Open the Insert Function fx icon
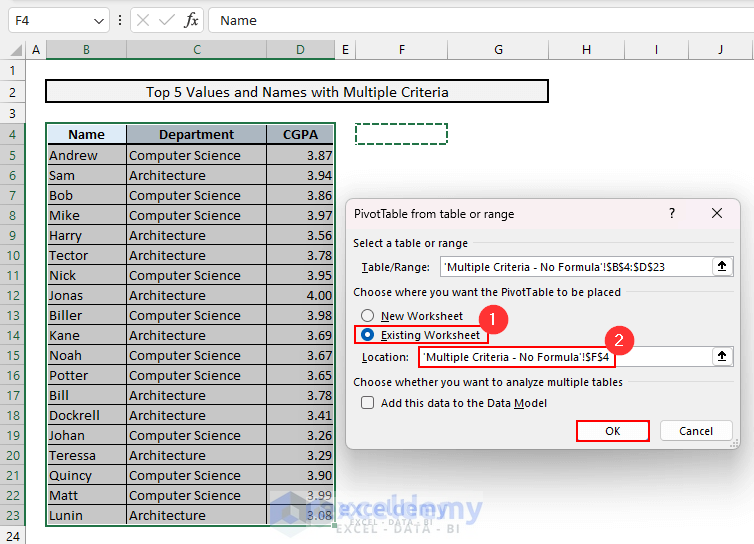Screen dimensions: 754x544 pos(191,20)
